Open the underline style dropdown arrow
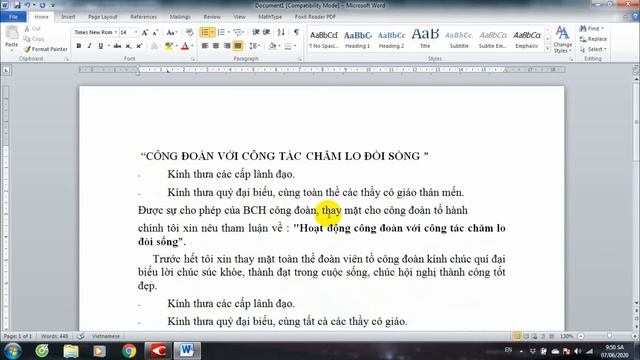The height and width of the screenshot is (360, 640). point(109,46)
